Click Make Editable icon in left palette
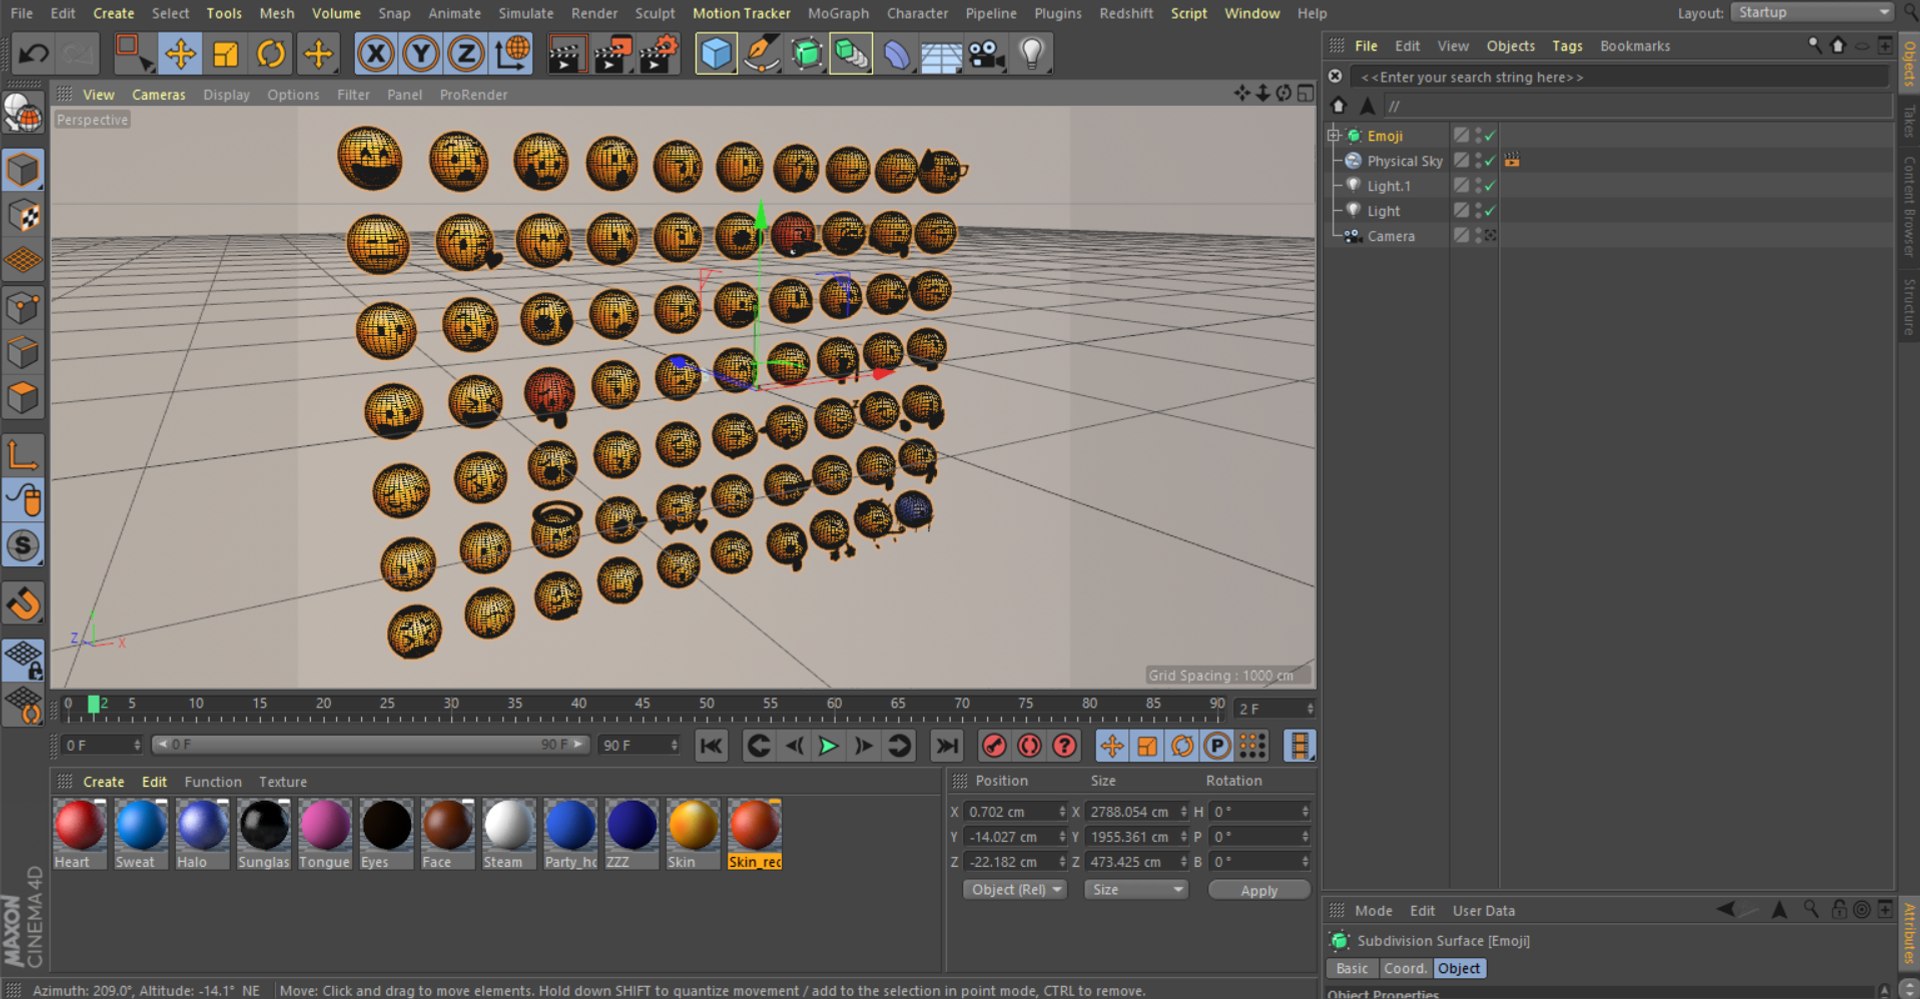1920x999 pixels. pos(23,113)
